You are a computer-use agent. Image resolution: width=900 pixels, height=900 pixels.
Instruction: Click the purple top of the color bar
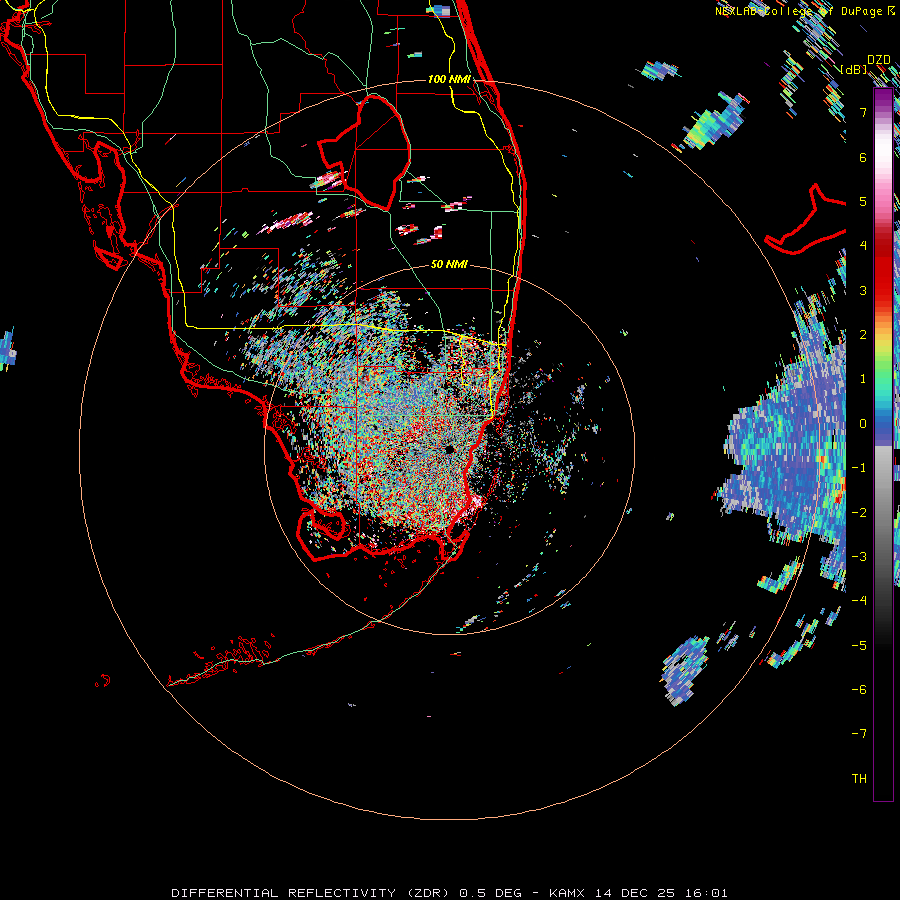click(x=883, y=98)
